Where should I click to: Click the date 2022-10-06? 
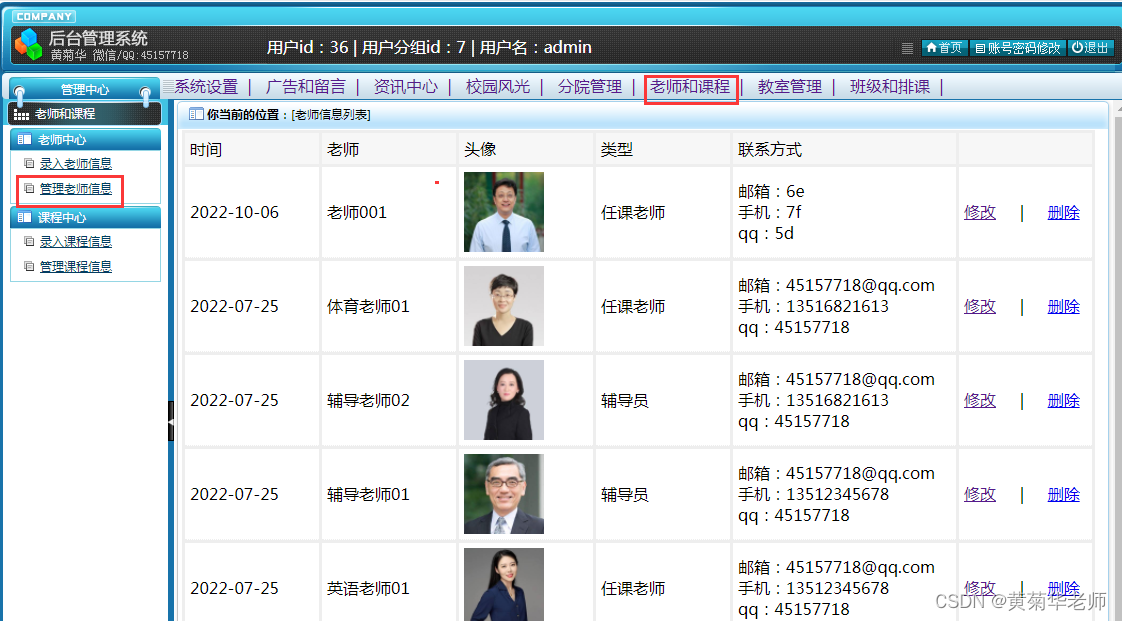[235, 212]
